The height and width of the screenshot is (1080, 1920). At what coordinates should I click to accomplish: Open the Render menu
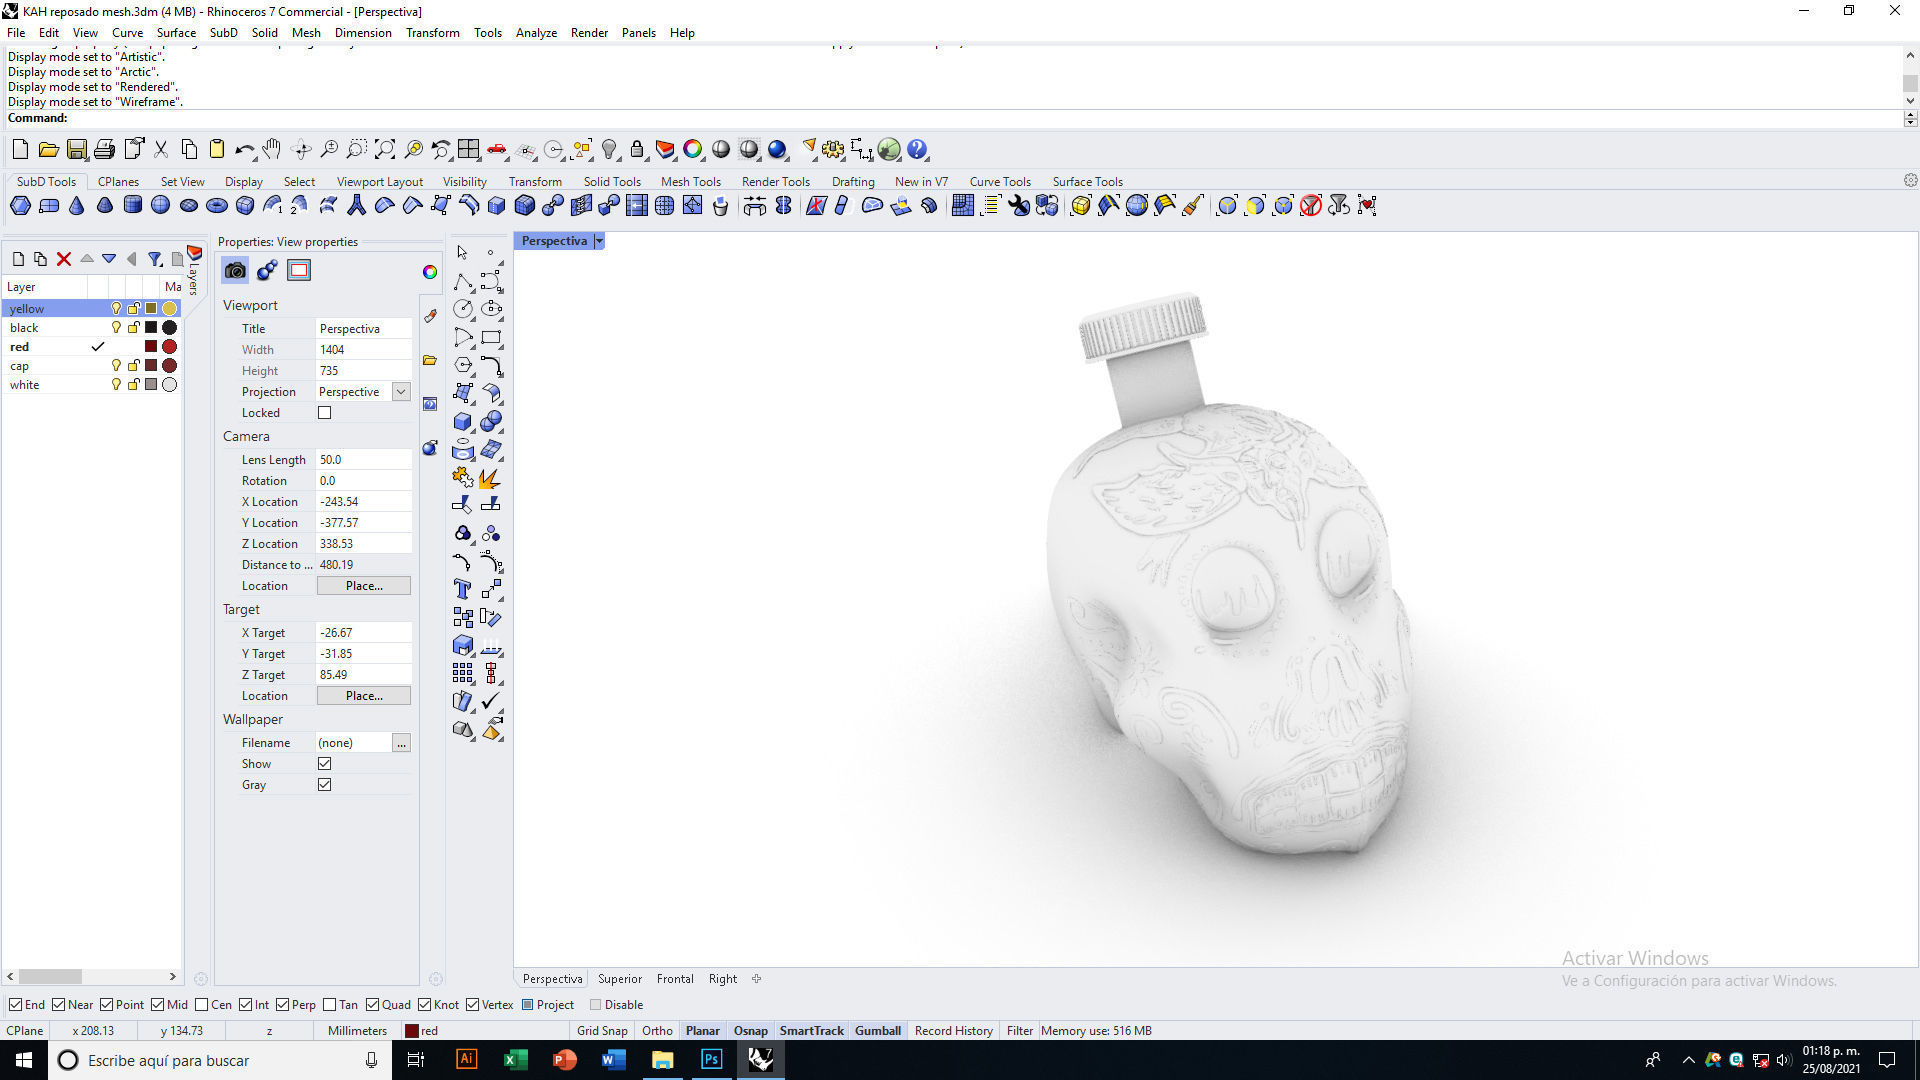[589, 33]
